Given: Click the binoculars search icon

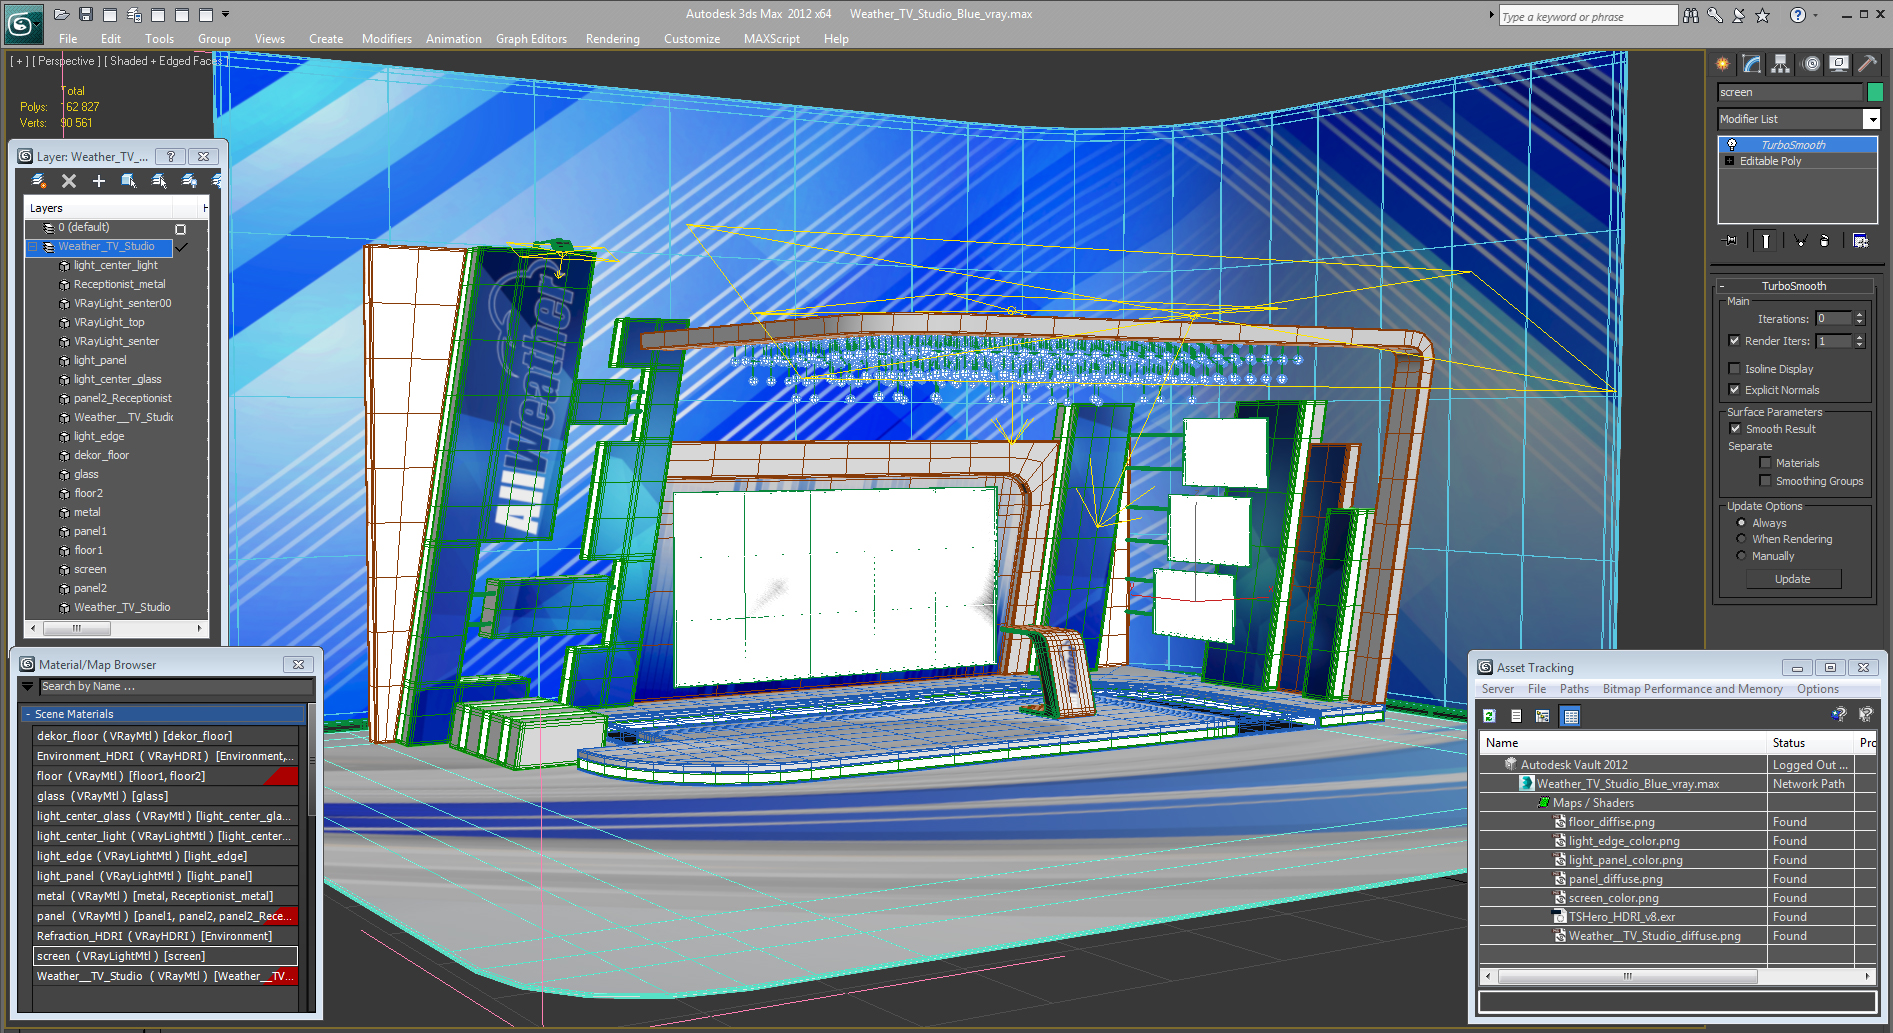Looking at the screenshot, I should pos(1690,15).
